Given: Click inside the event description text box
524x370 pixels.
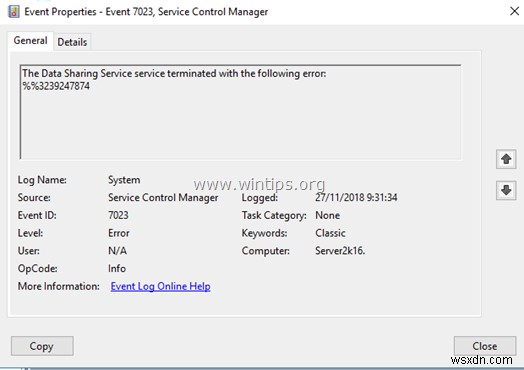Looking at the screenshot, I should (241, 112).
